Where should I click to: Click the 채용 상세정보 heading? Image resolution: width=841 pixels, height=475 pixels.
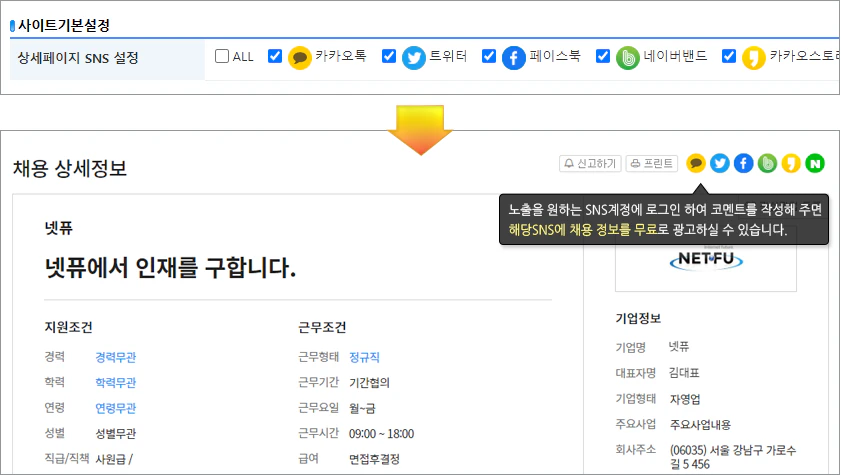pyautogui.click(x=70, y=168)
